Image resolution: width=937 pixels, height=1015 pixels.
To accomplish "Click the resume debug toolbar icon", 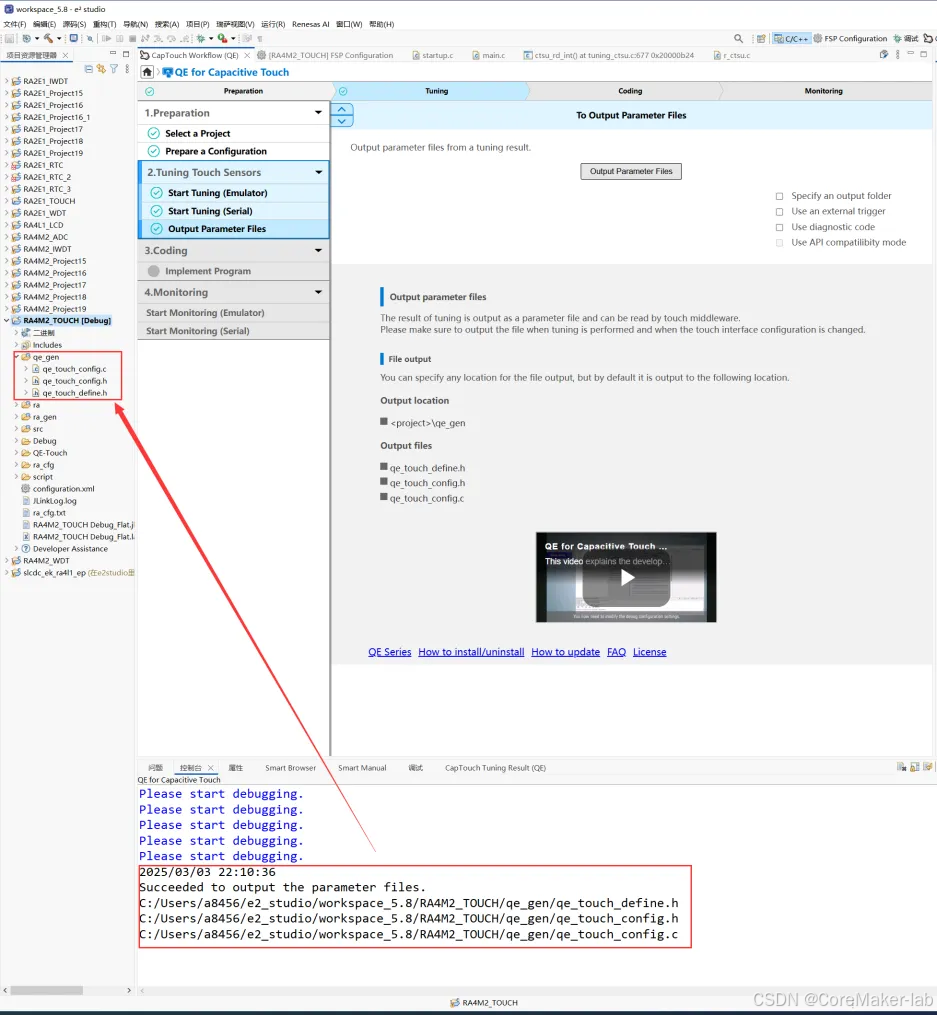I will [x=107, y=38].
